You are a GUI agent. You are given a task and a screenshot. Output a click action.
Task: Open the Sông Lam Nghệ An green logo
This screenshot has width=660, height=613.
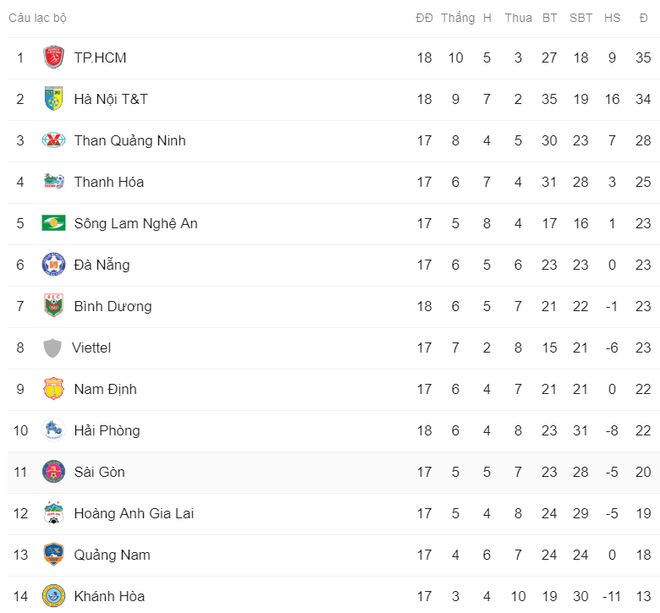[53, 223]
